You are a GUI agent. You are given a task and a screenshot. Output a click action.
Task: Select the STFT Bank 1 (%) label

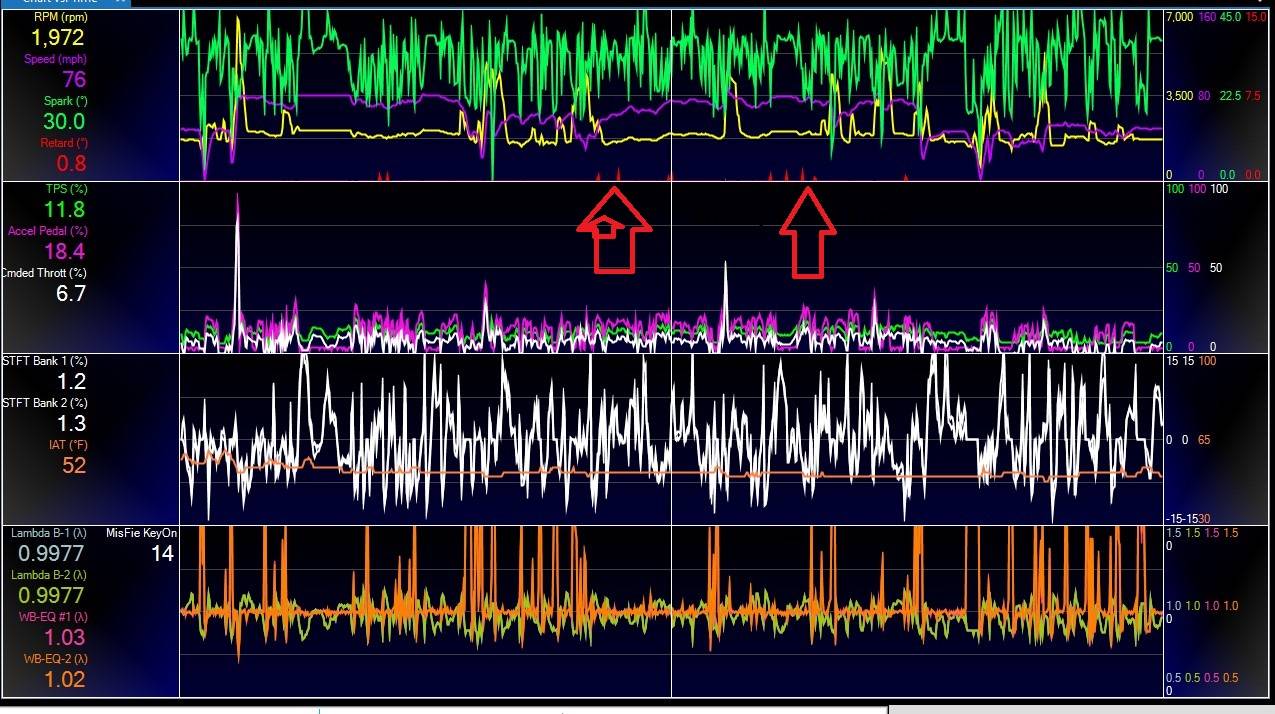point(45,361)
